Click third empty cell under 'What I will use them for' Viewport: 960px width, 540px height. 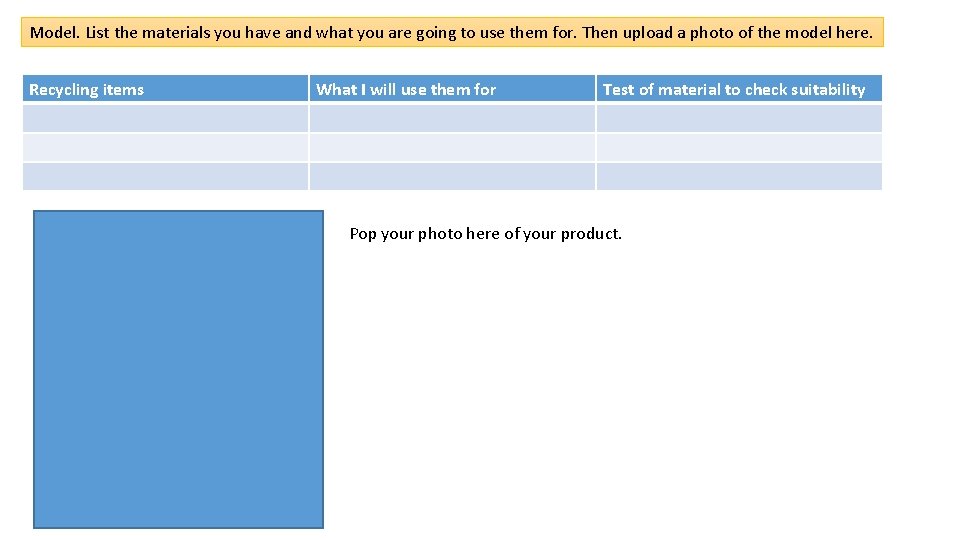click(x=452, y=176)
